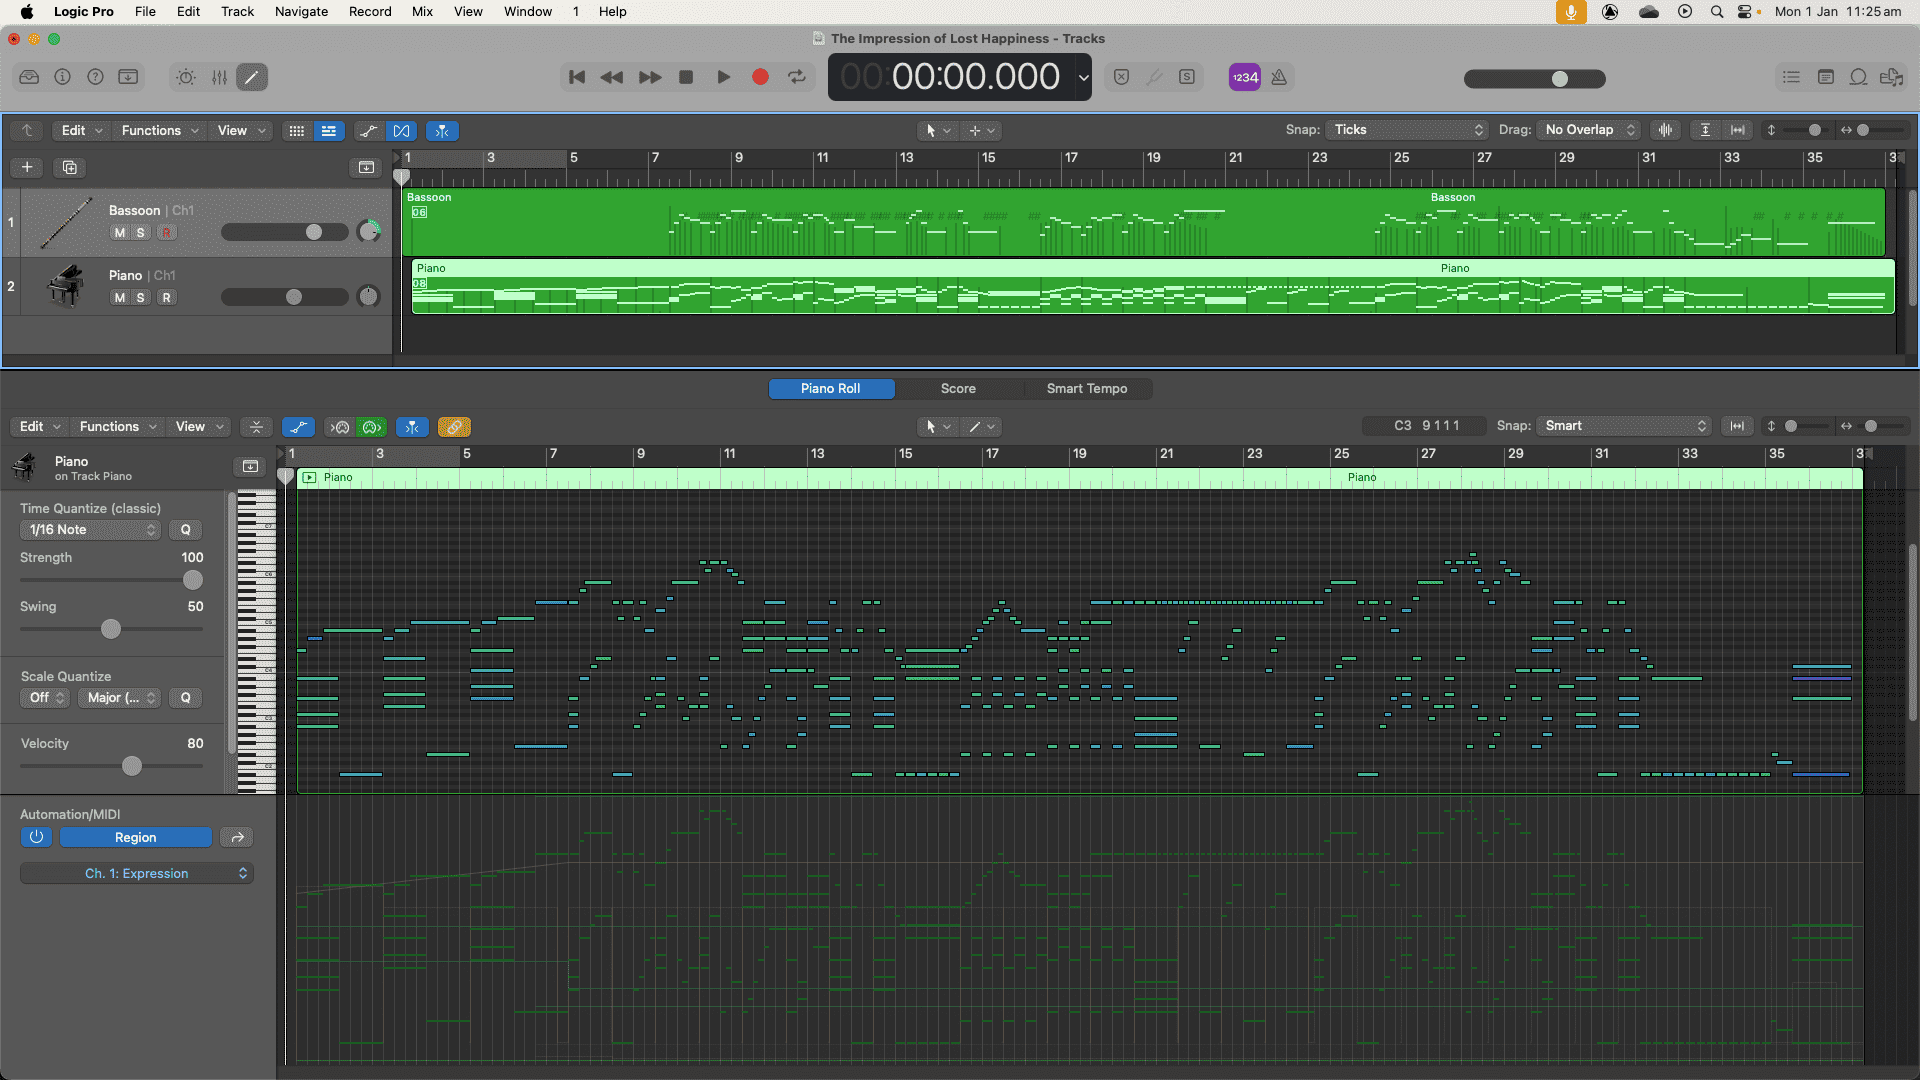
Task: Click the Piano Roll tab
Action: pos(829,388)
